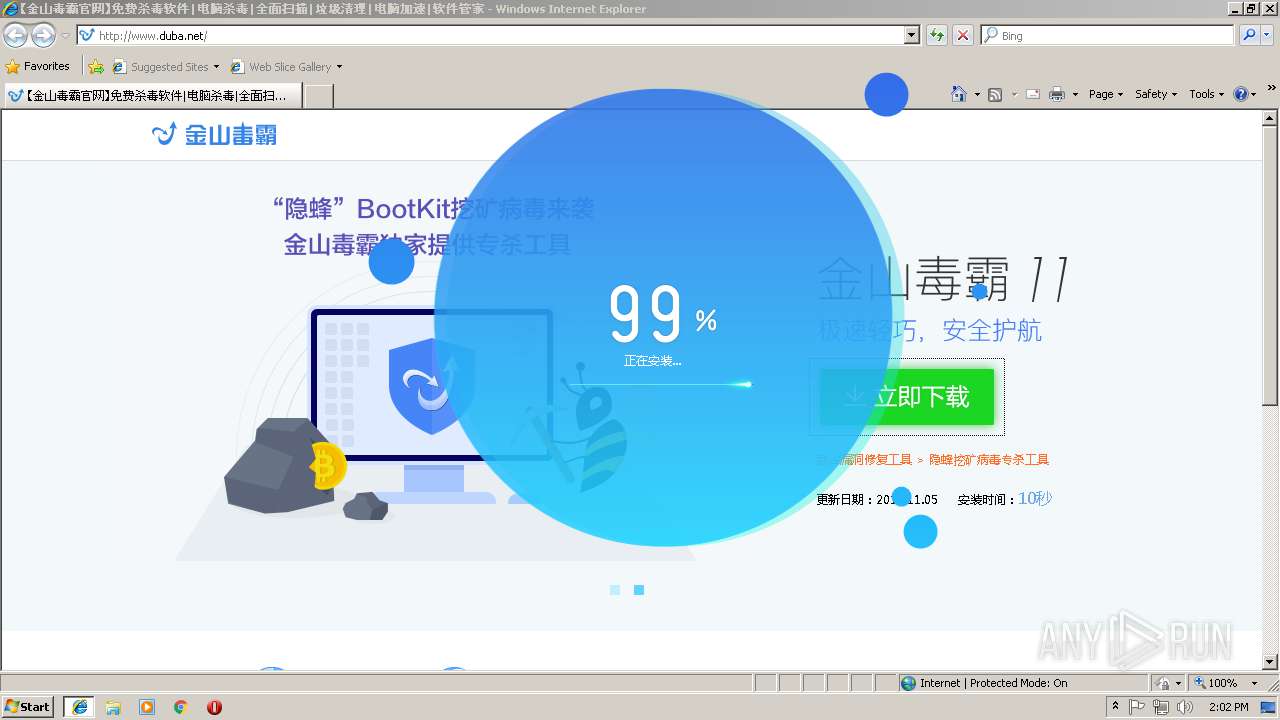Click the network tray icon
The height and width of the screenshot is (720, 1280).
pos(1161,707)
